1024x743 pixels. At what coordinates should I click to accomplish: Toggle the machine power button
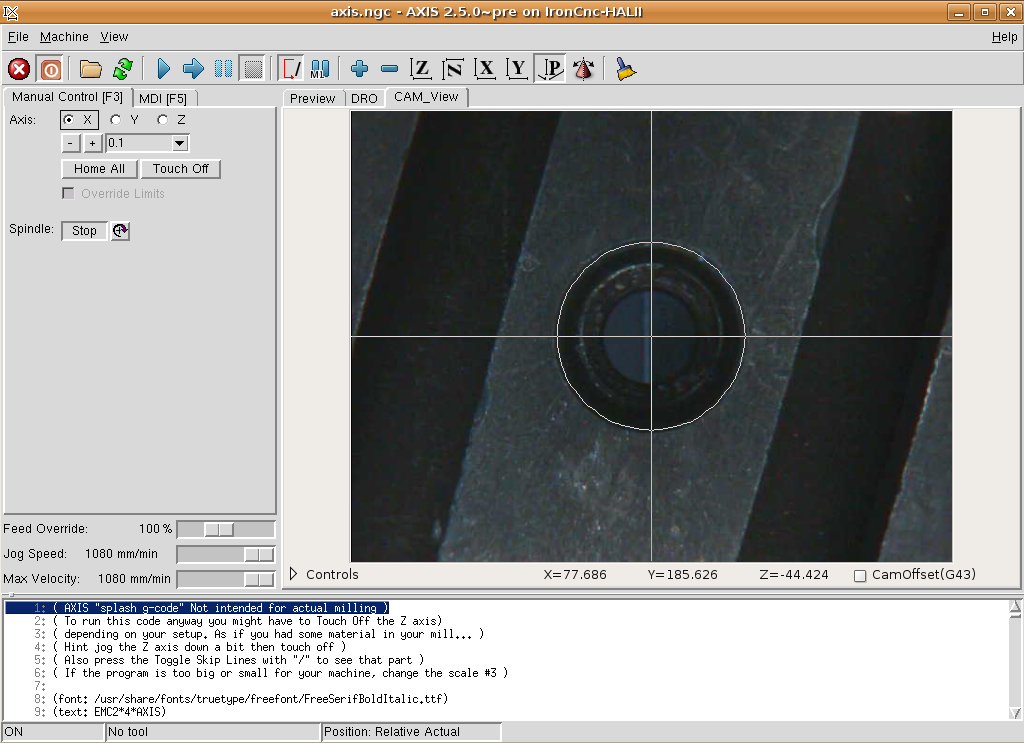tap(50, 69)
